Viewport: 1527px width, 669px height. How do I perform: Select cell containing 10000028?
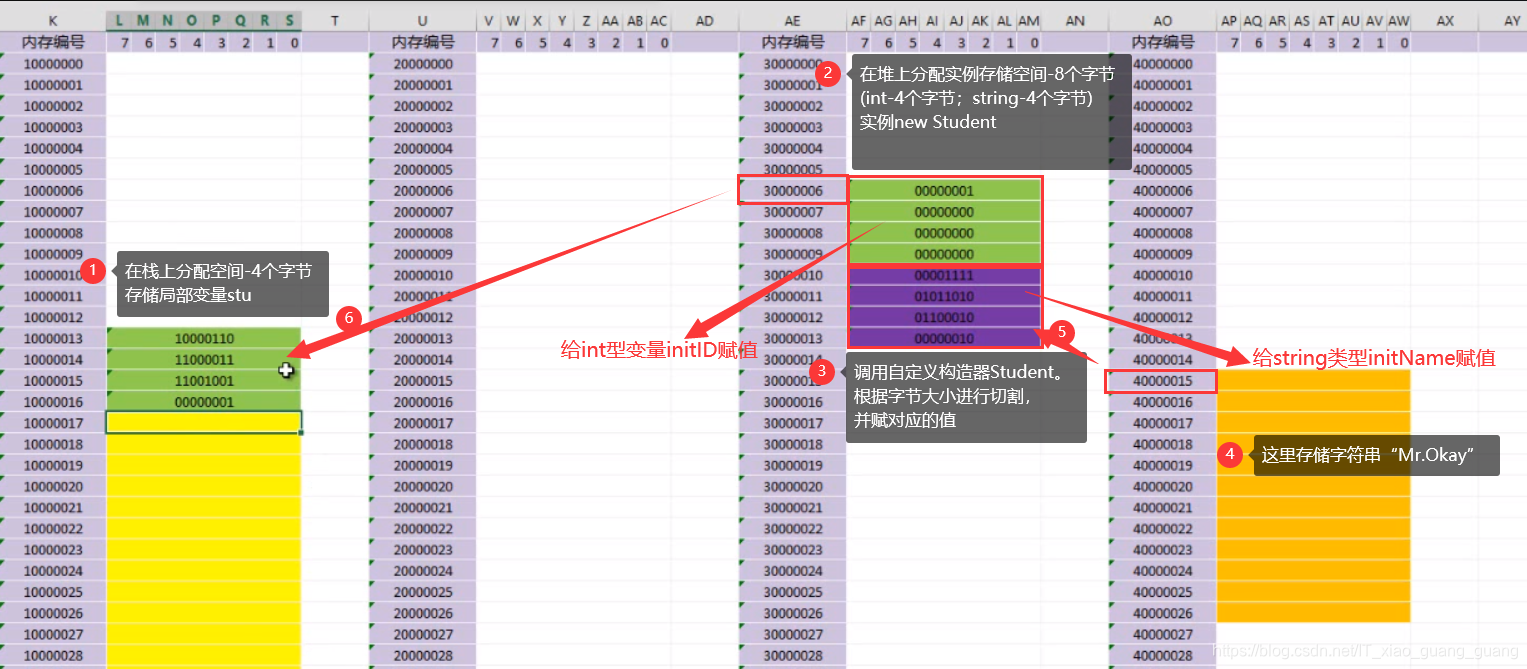point(53,655)
